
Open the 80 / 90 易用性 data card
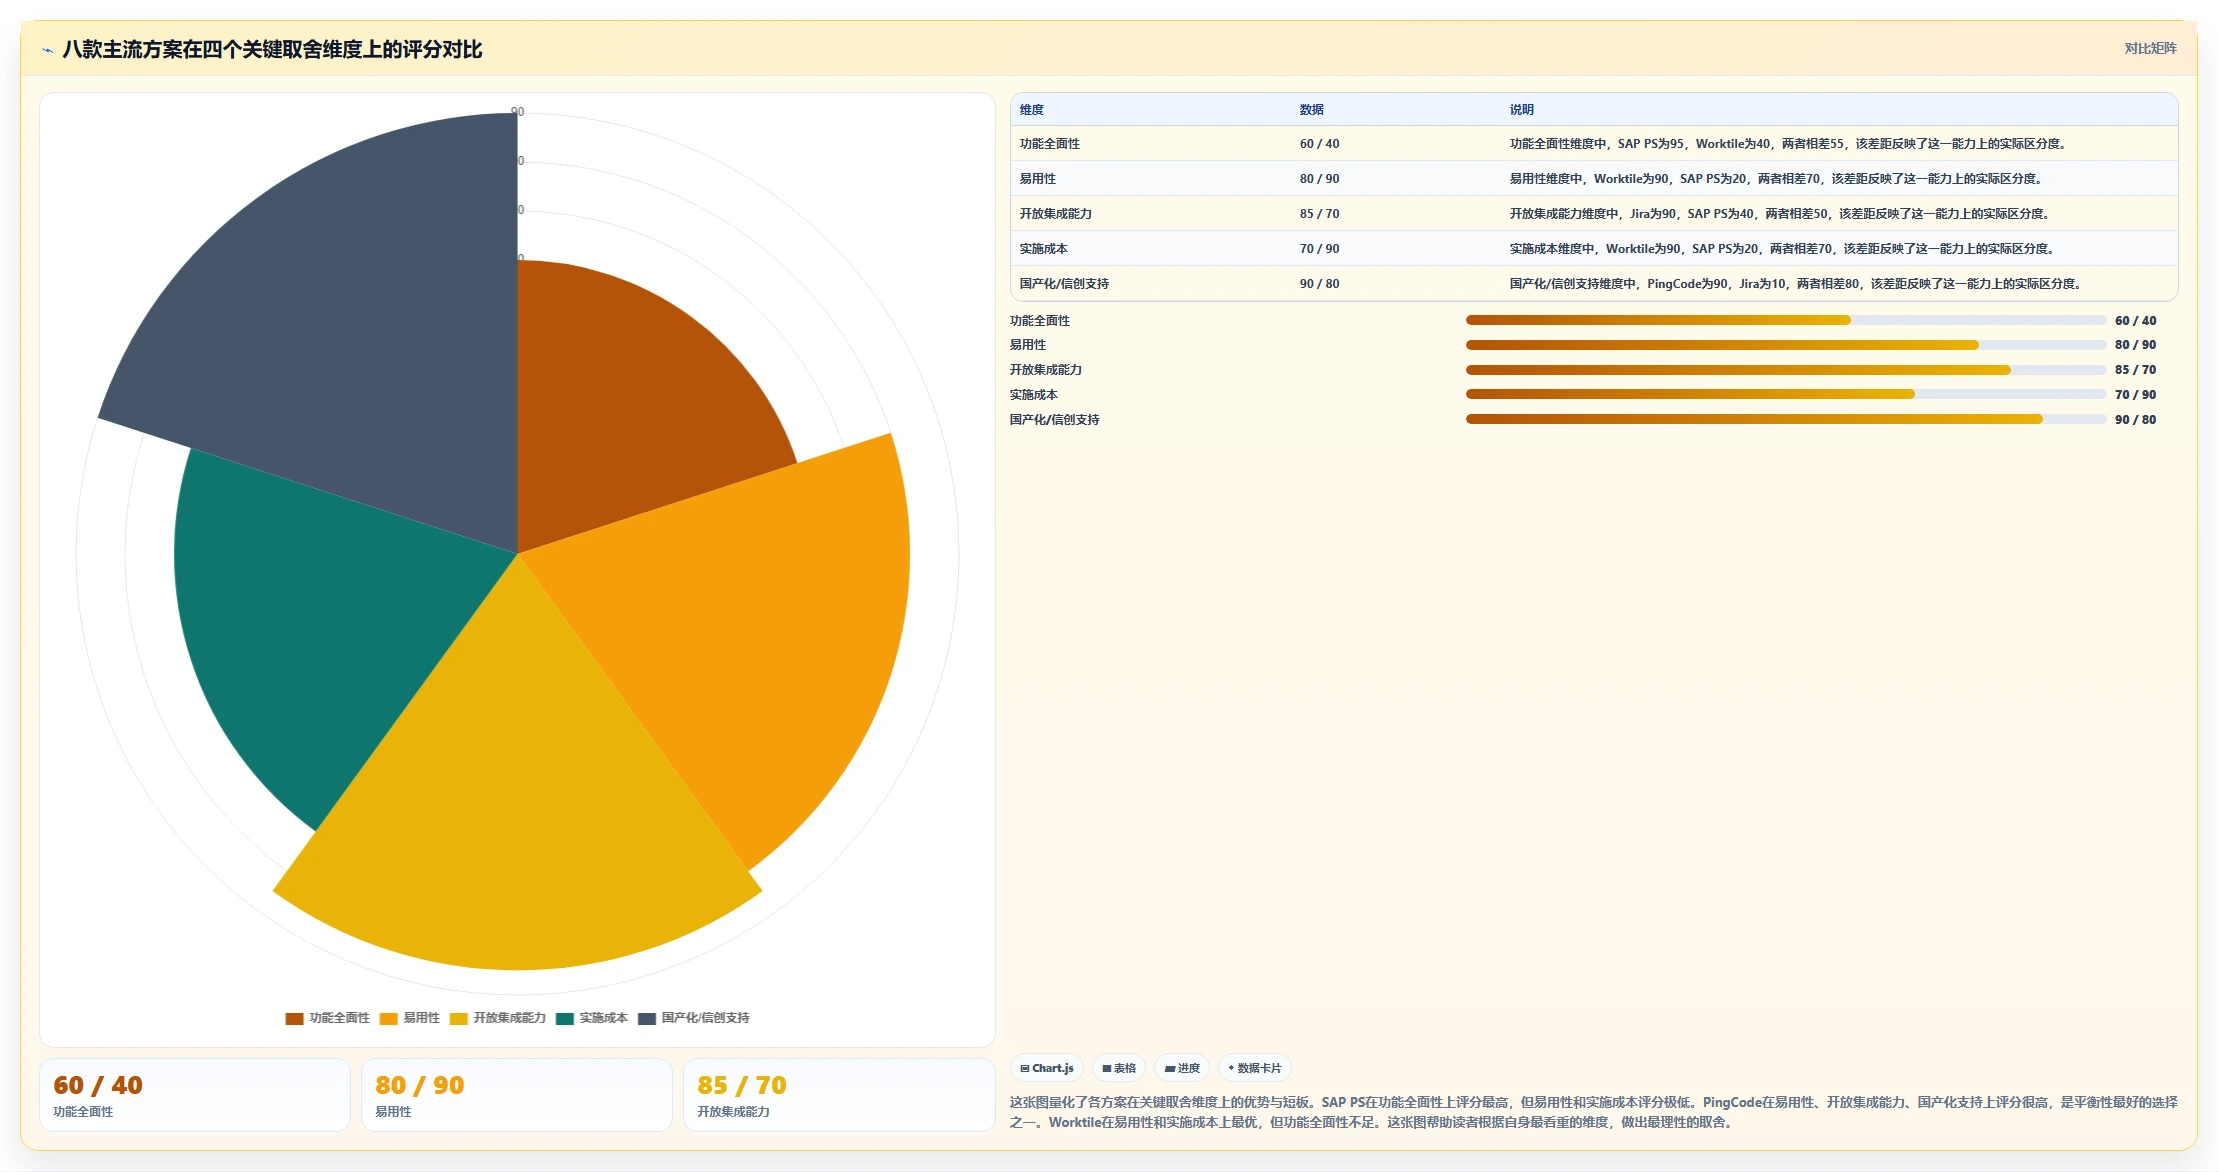[x=517, y=1095]
